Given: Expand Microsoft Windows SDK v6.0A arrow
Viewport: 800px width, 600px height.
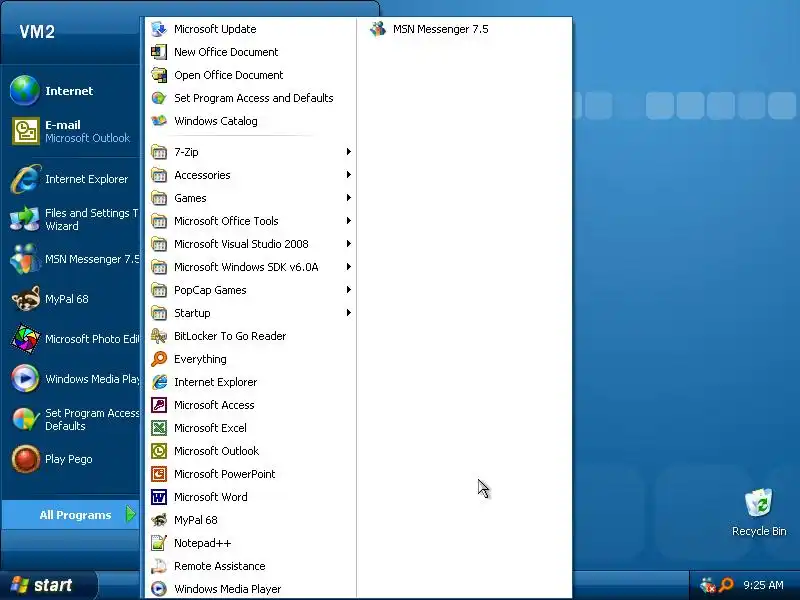Looking at the screenshot, I should (348, 266).
